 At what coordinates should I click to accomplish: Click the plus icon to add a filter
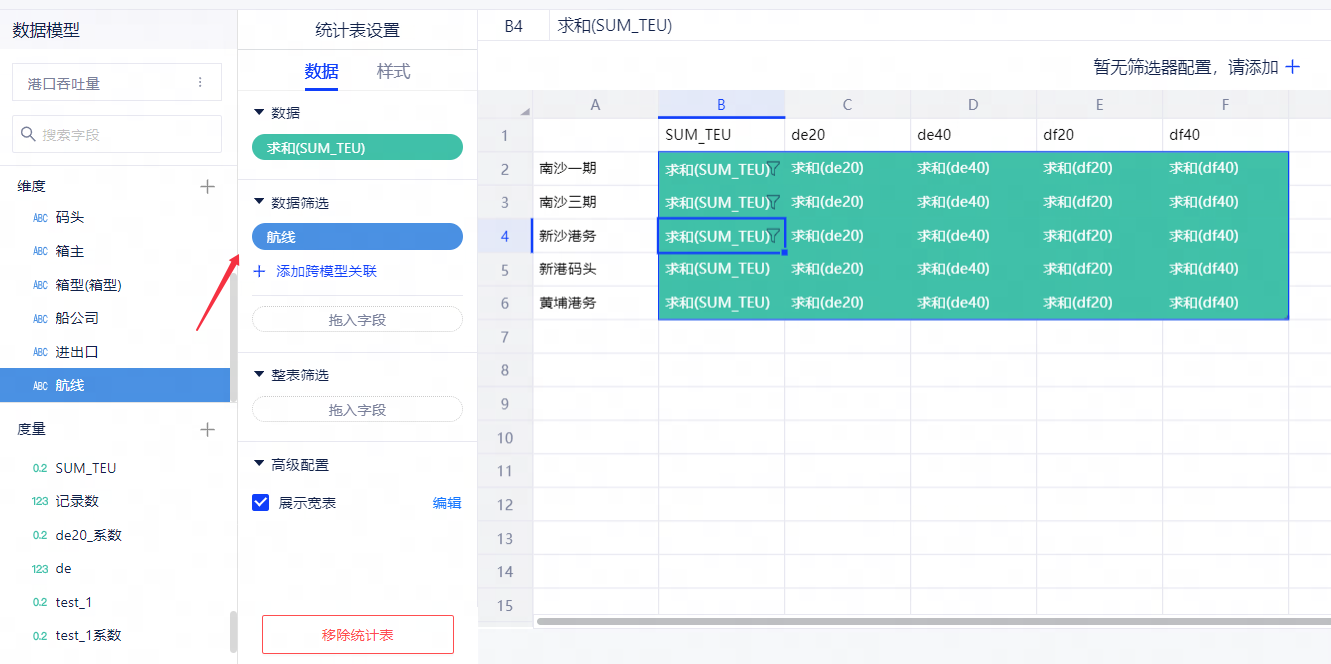[1292, 67]
